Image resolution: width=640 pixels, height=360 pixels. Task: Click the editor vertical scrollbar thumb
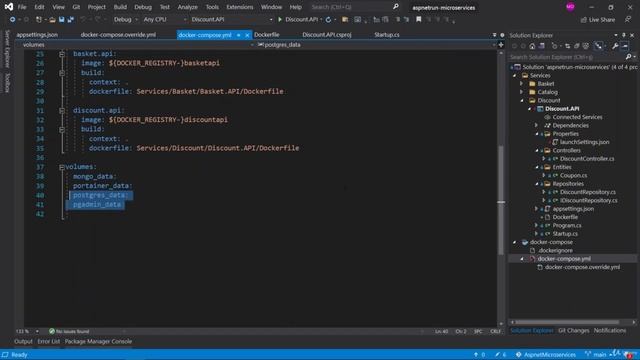pos(501,200)
